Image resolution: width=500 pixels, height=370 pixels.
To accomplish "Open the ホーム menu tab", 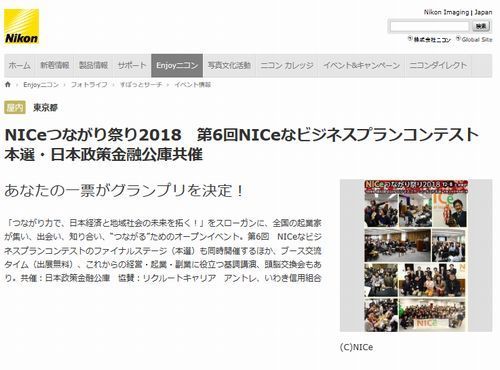I will click(x=19, y=65).
